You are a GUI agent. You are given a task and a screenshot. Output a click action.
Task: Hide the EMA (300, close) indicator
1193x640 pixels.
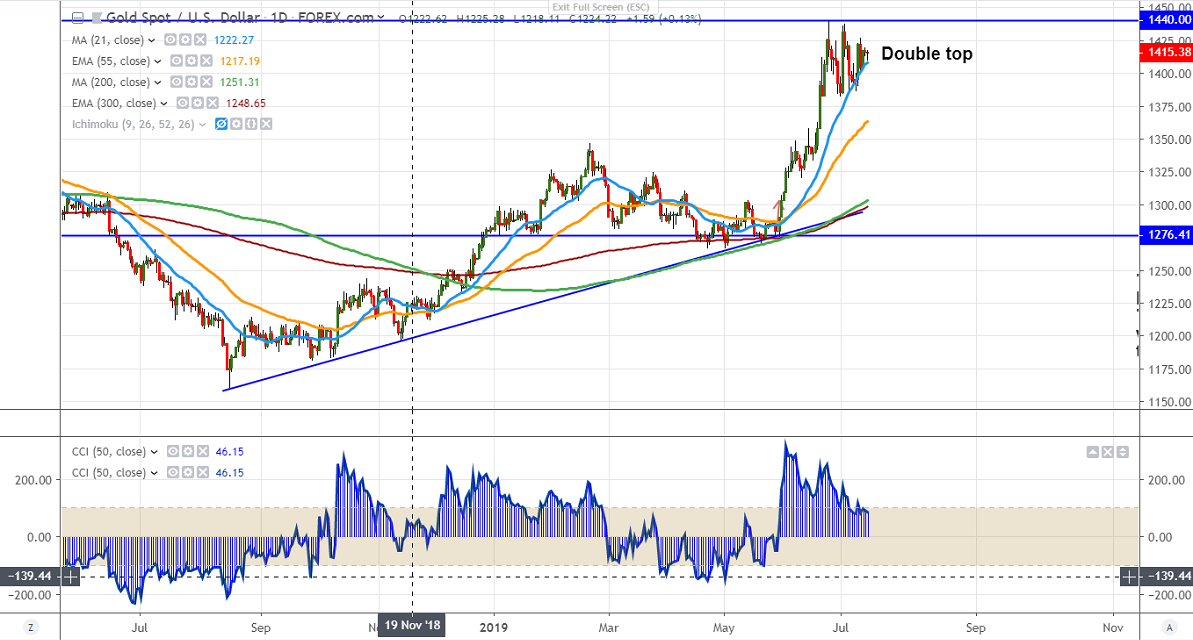183,103
